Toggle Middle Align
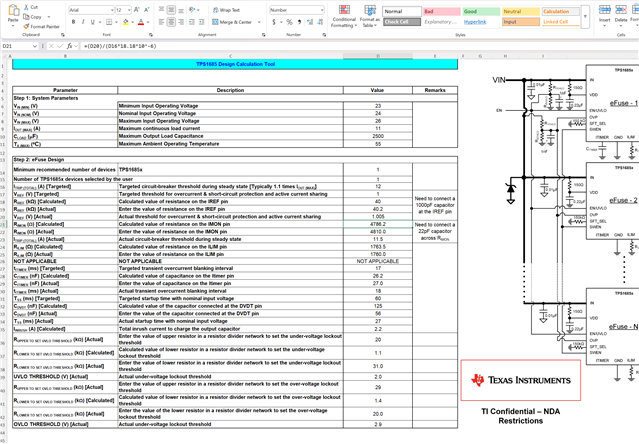 click(x=171, y=9)
